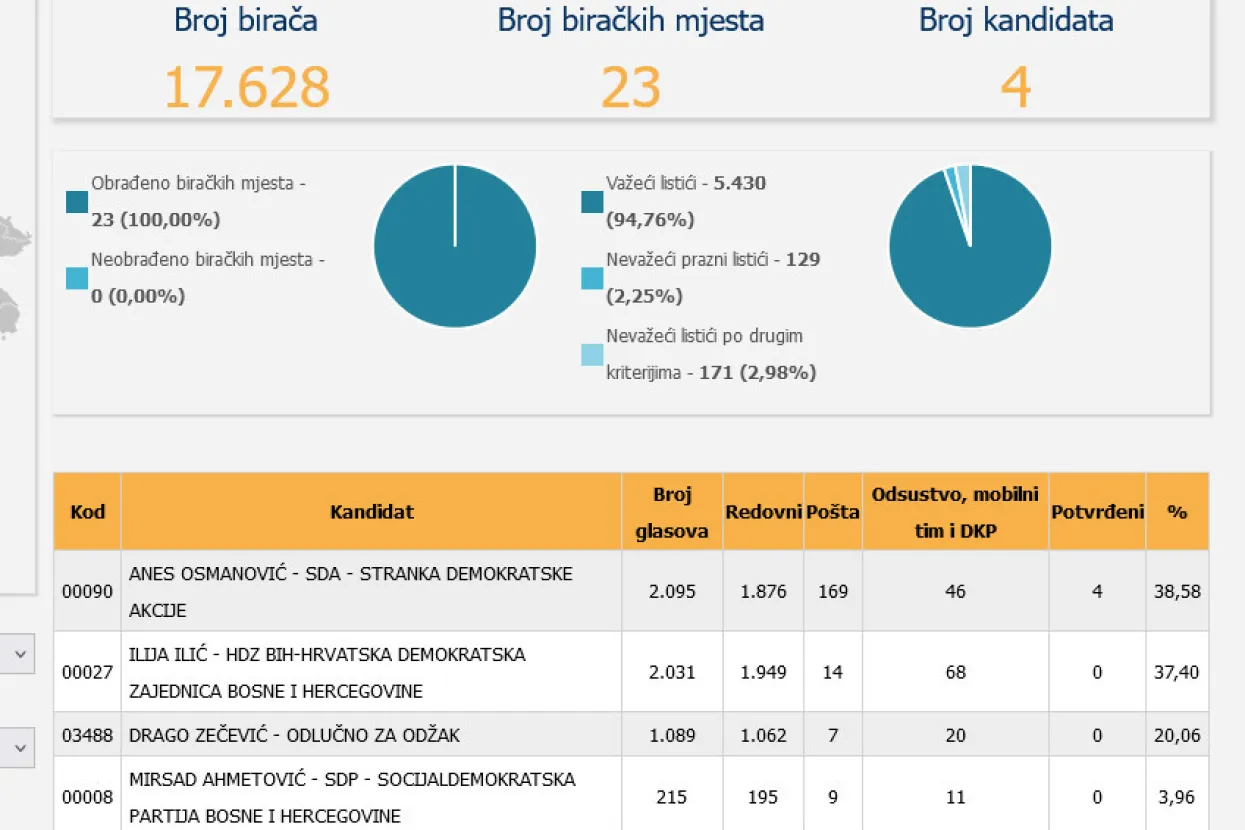Click the Potvrđeni column header
Image resolution: width=1245 pixels, height=830 pixels.
[x=1097, y=512]
